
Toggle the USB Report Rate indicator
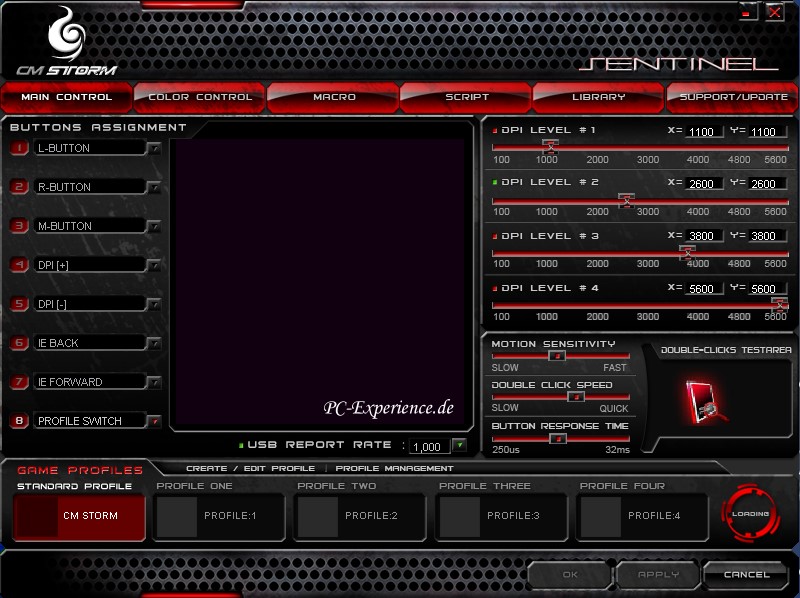tap(241, 445)
